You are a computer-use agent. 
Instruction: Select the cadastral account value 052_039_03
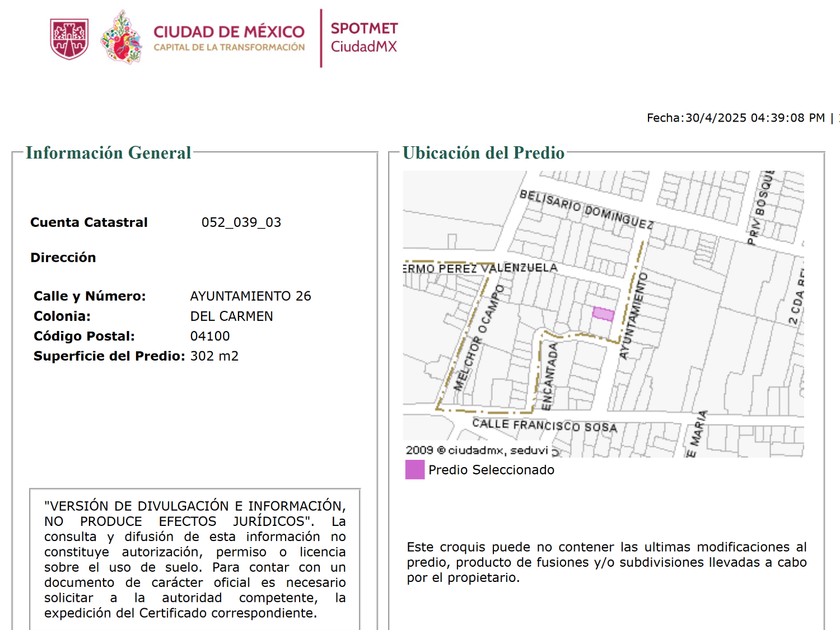241,222
